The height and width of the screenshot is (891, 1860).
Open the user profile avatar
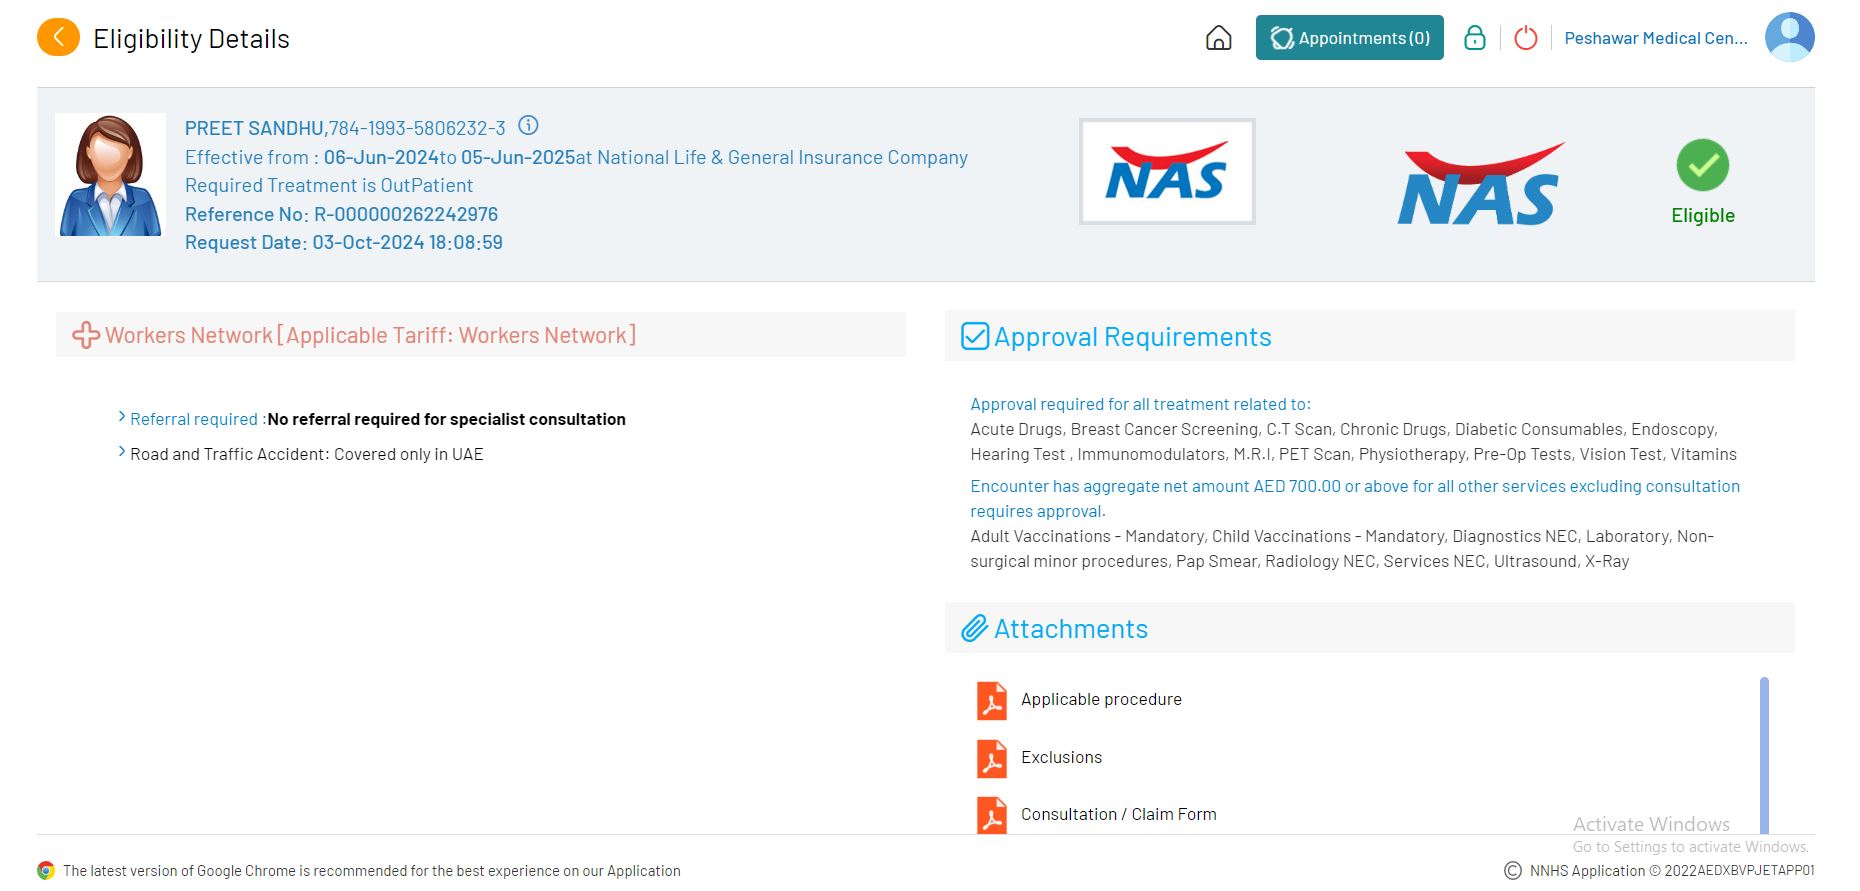1788,38
